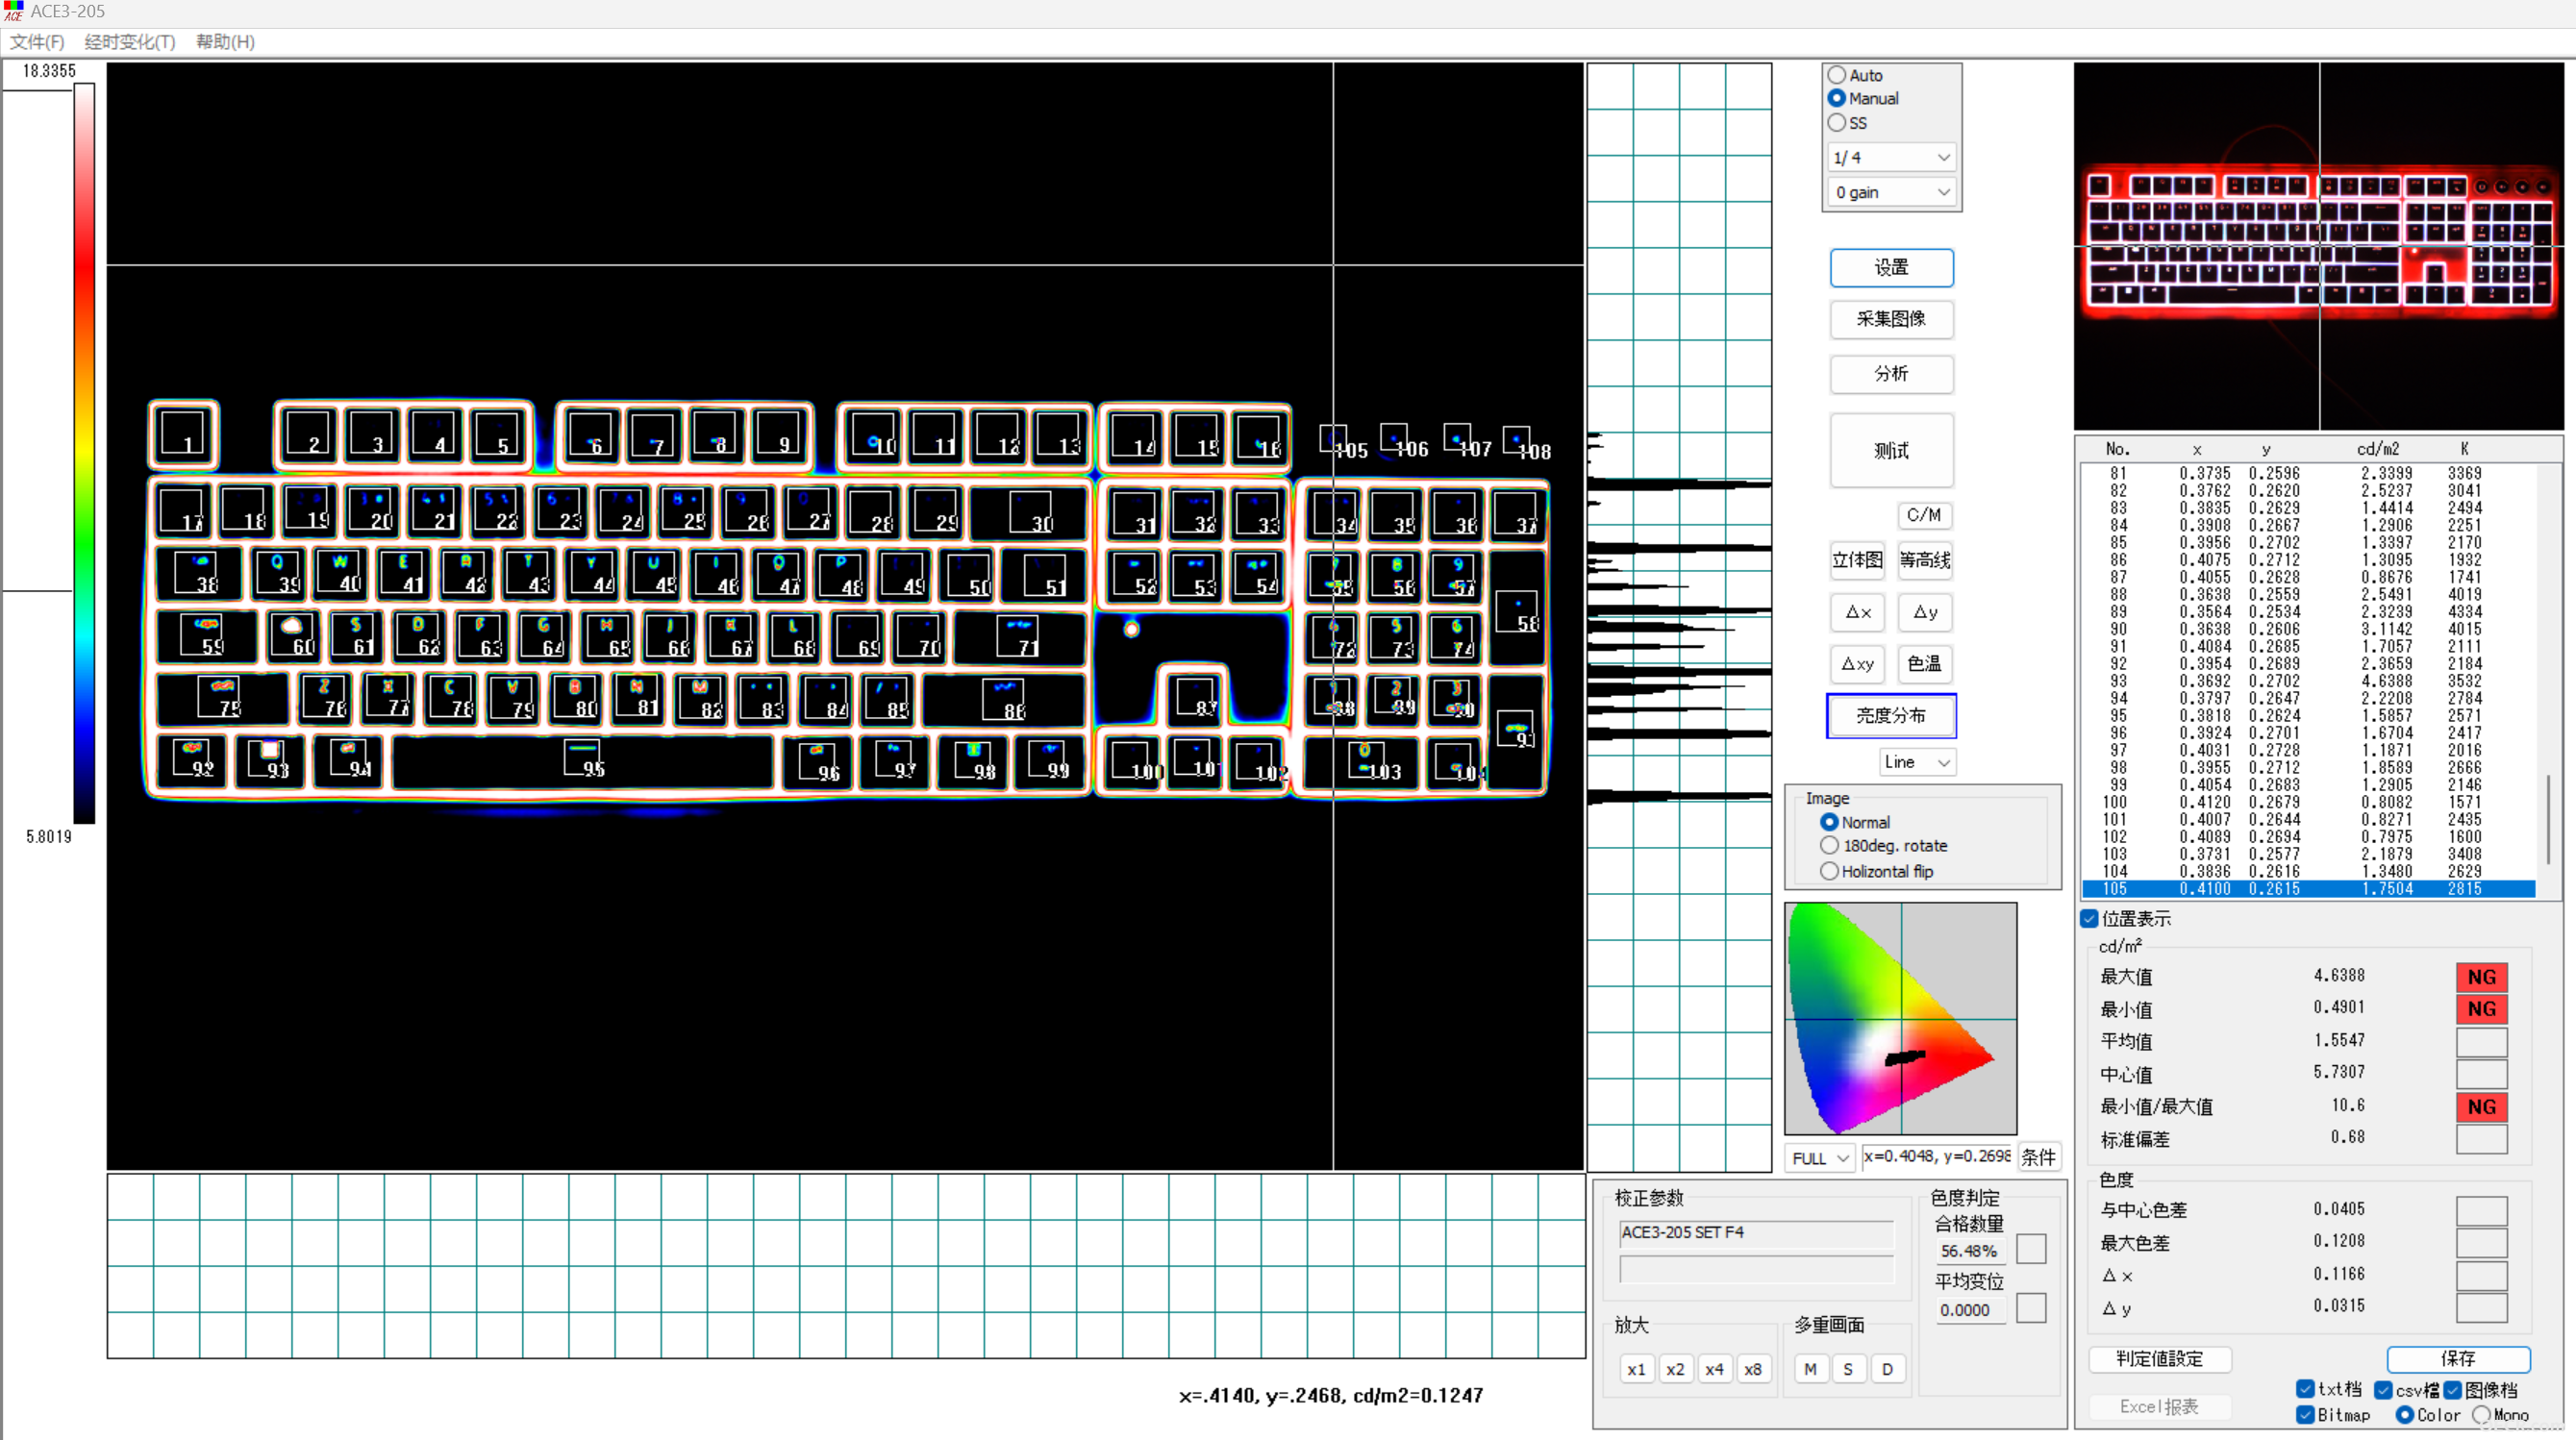Zoom to x2 magnification
This screenshot has width=2576, height=1440.
pos(1675,1370)
